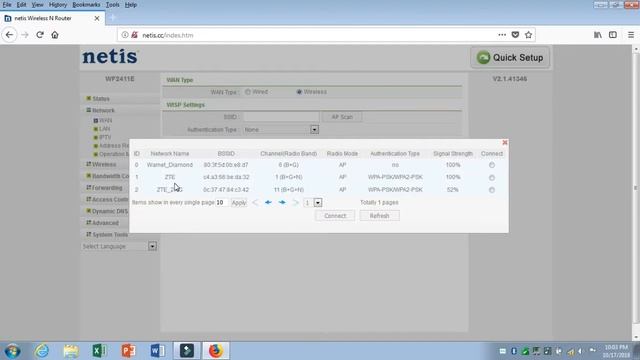Image resolution: width=640 pixels, height=360 pixels.
Task: Go back with the browser back arrow
Action: 9,35
